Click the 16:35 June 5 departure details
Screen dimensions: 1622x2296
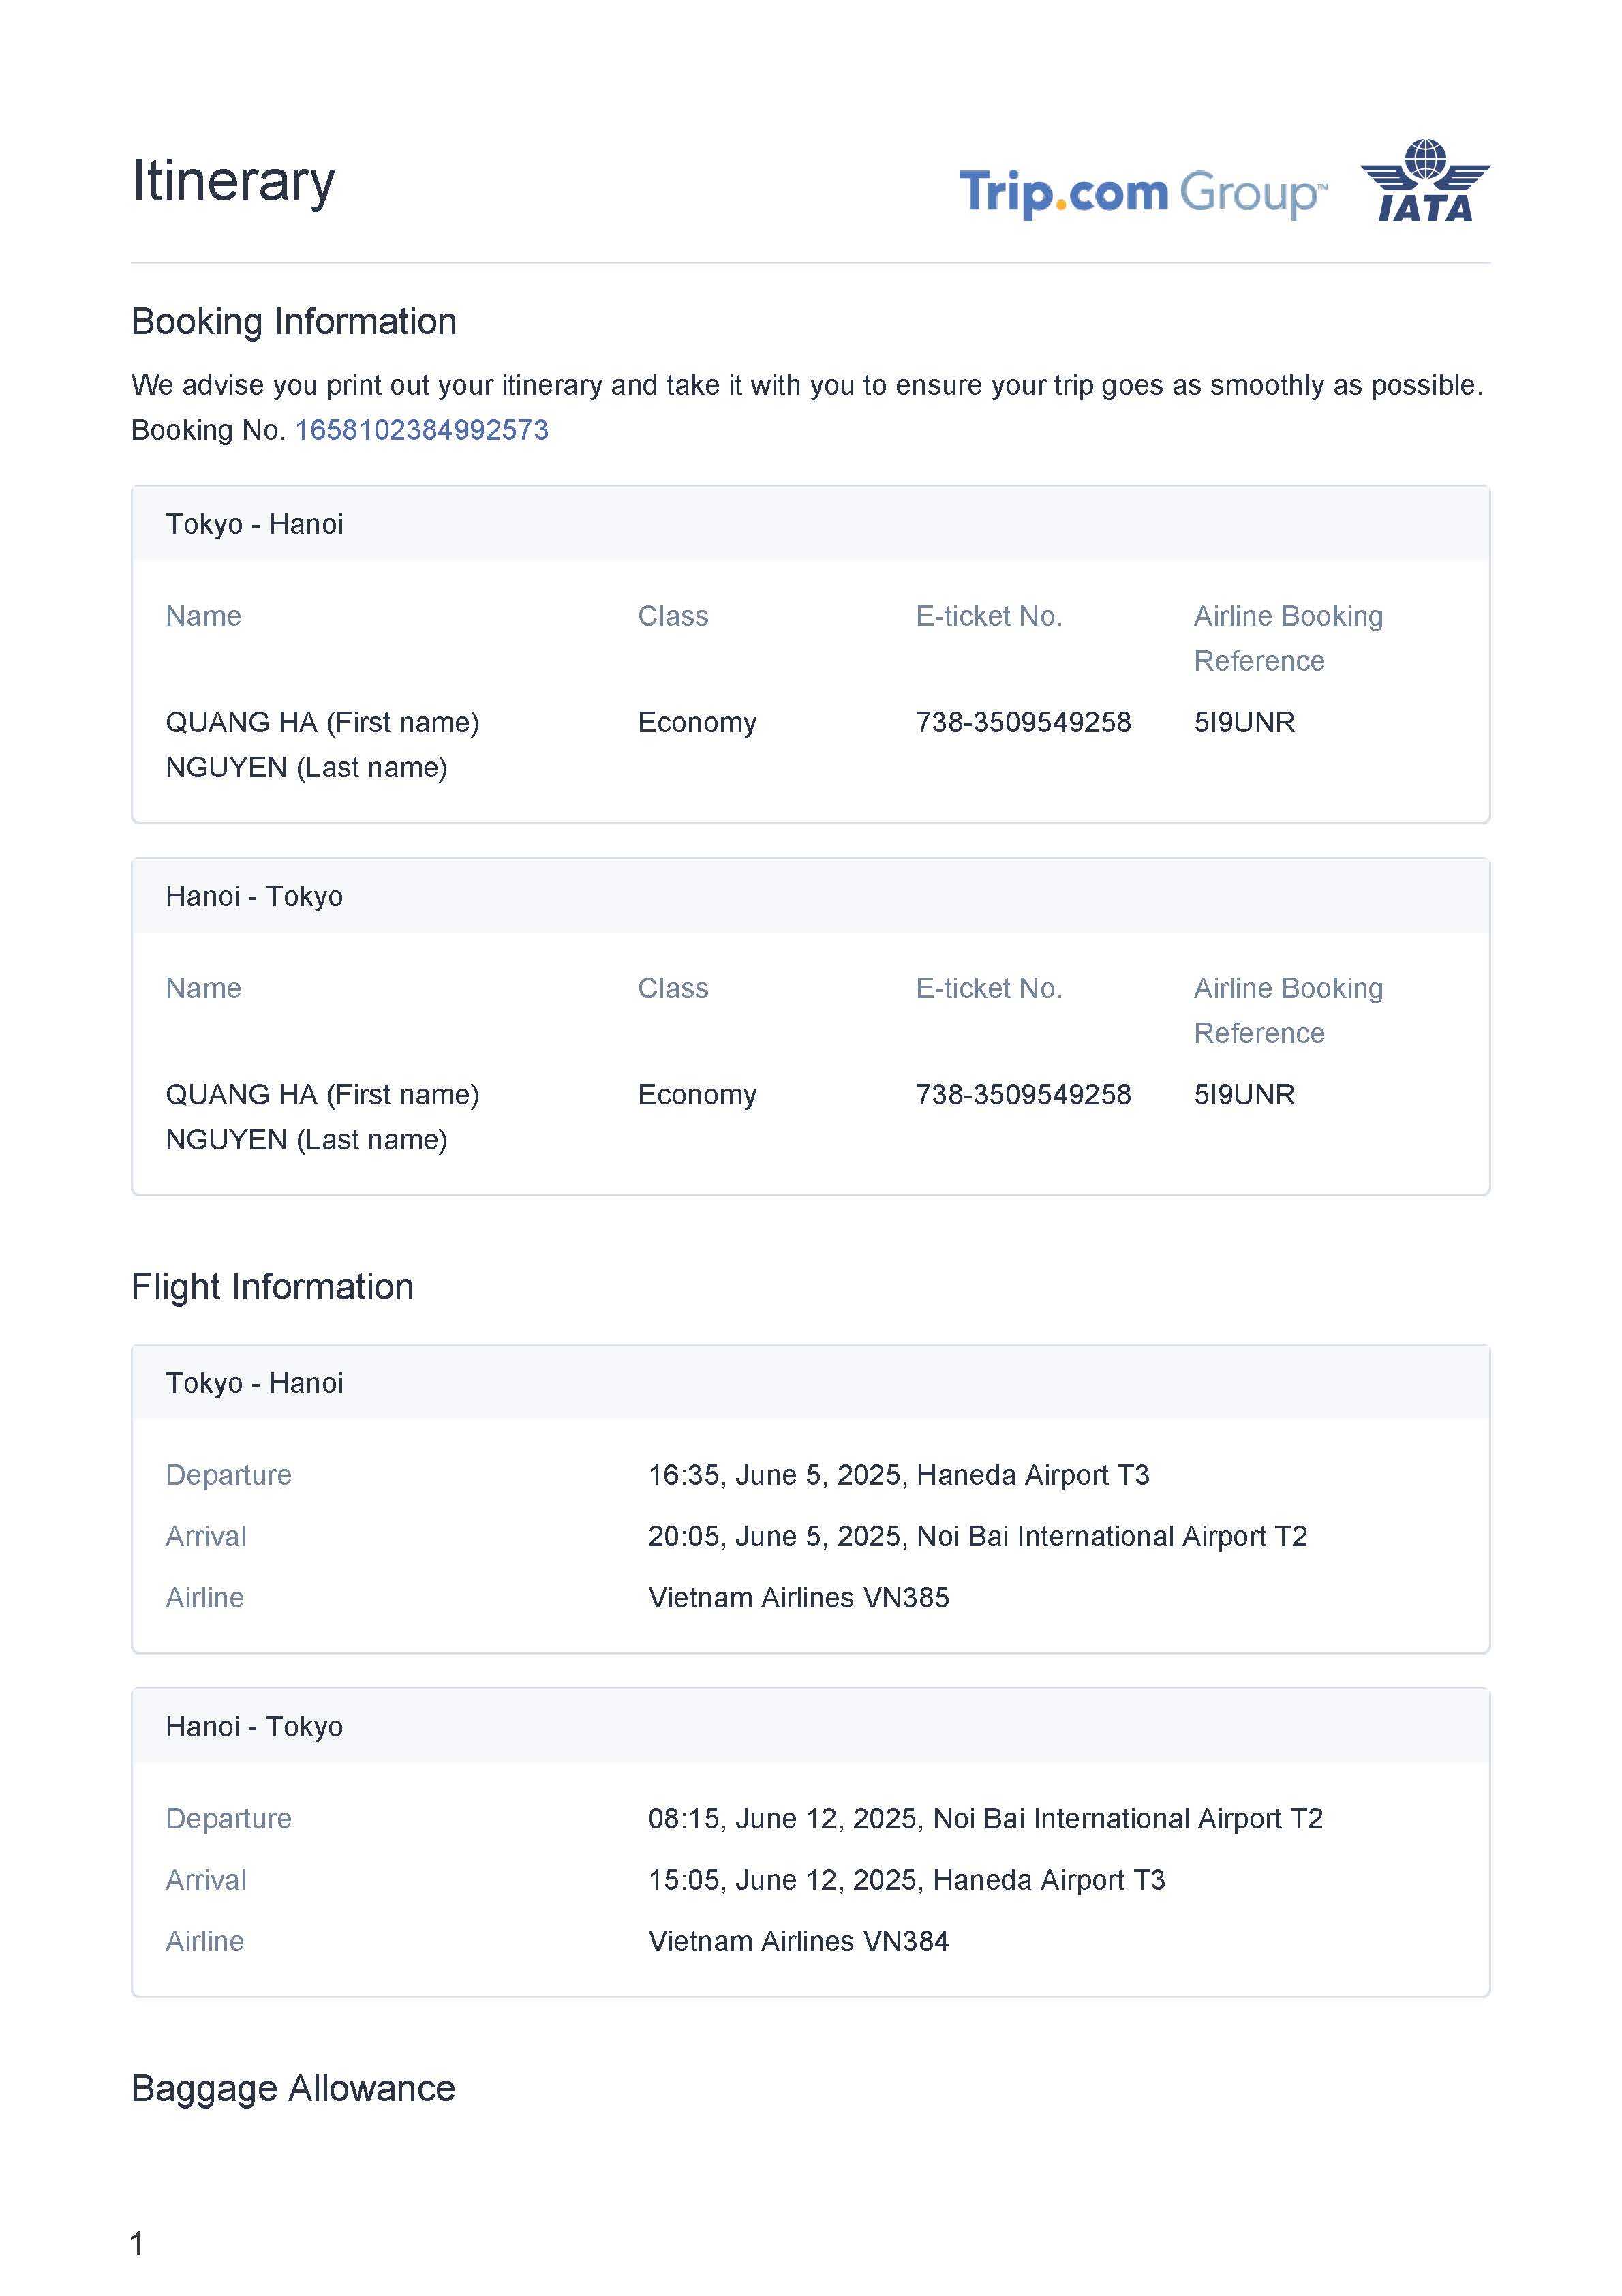tap(898, 1475)
